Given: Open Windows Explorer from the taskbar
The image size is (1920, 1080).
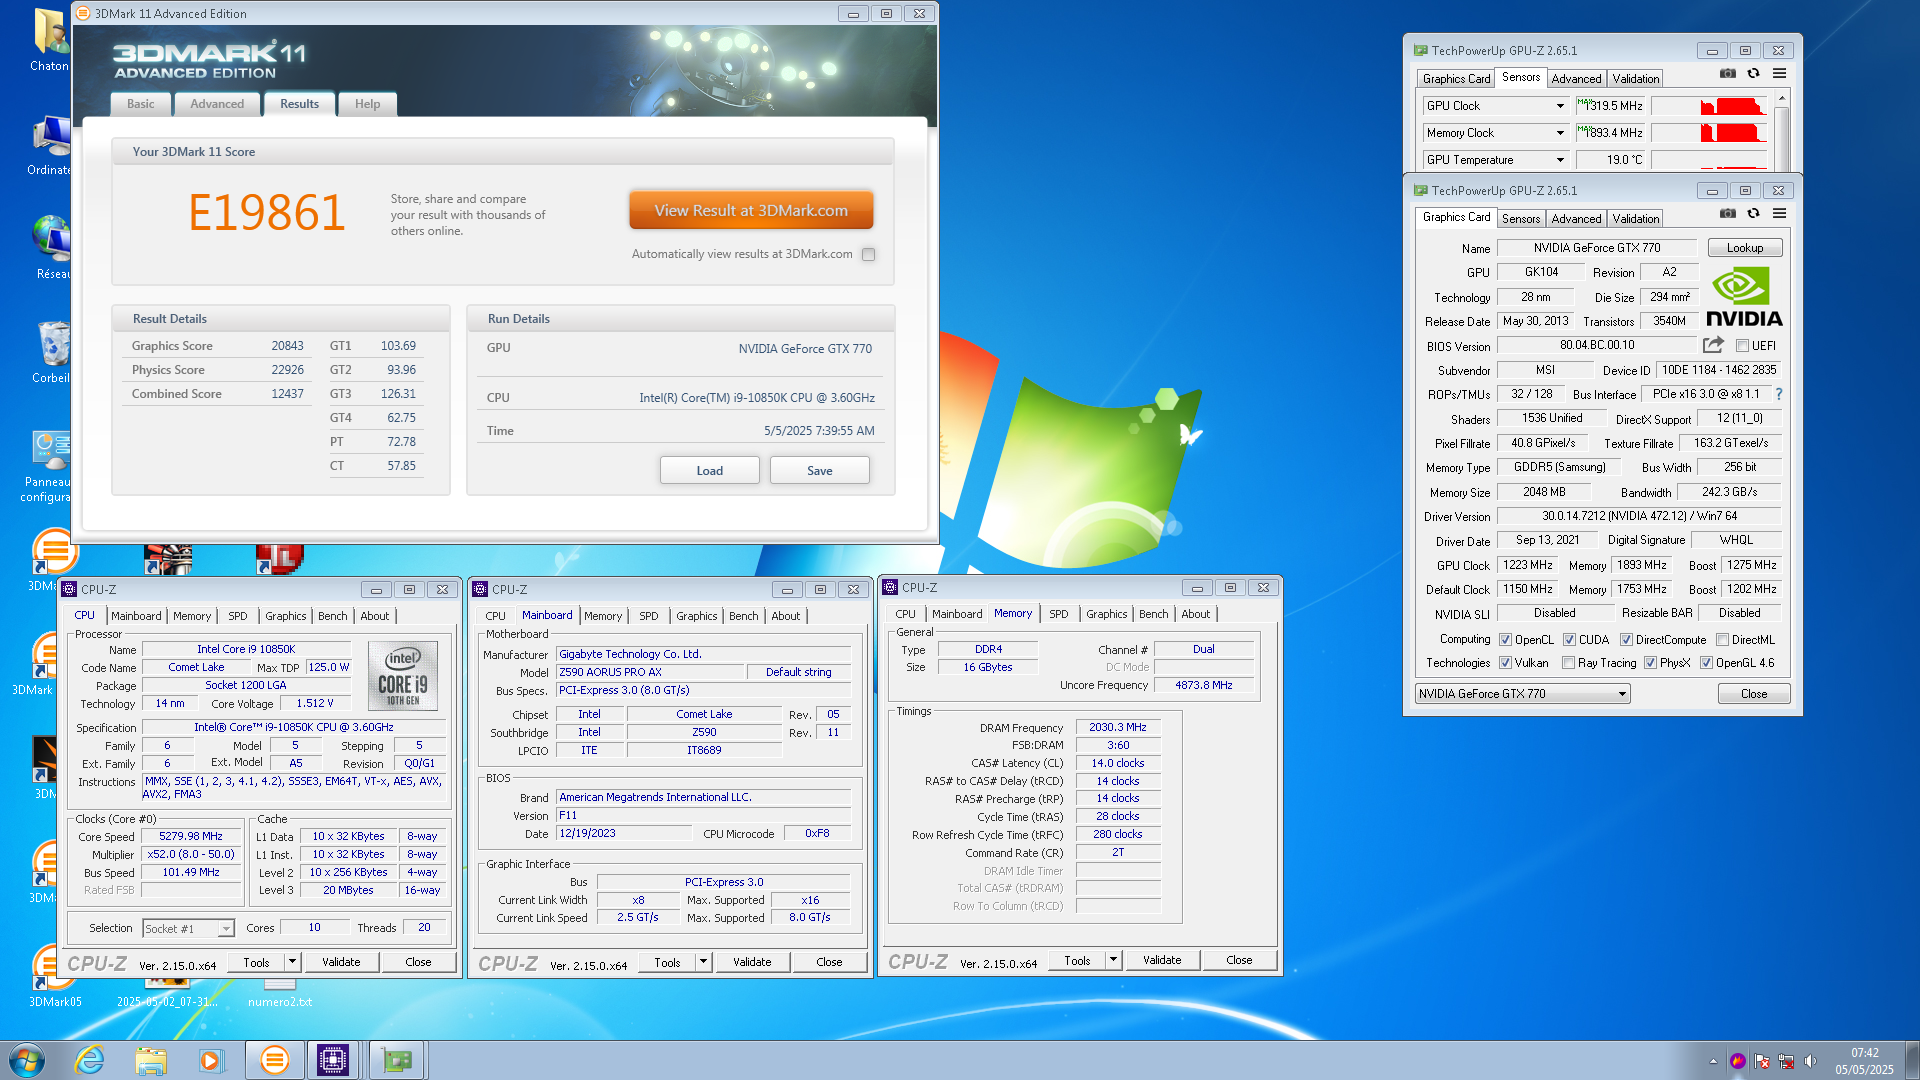Looking at the screenshot, I should click(151, 1060).
